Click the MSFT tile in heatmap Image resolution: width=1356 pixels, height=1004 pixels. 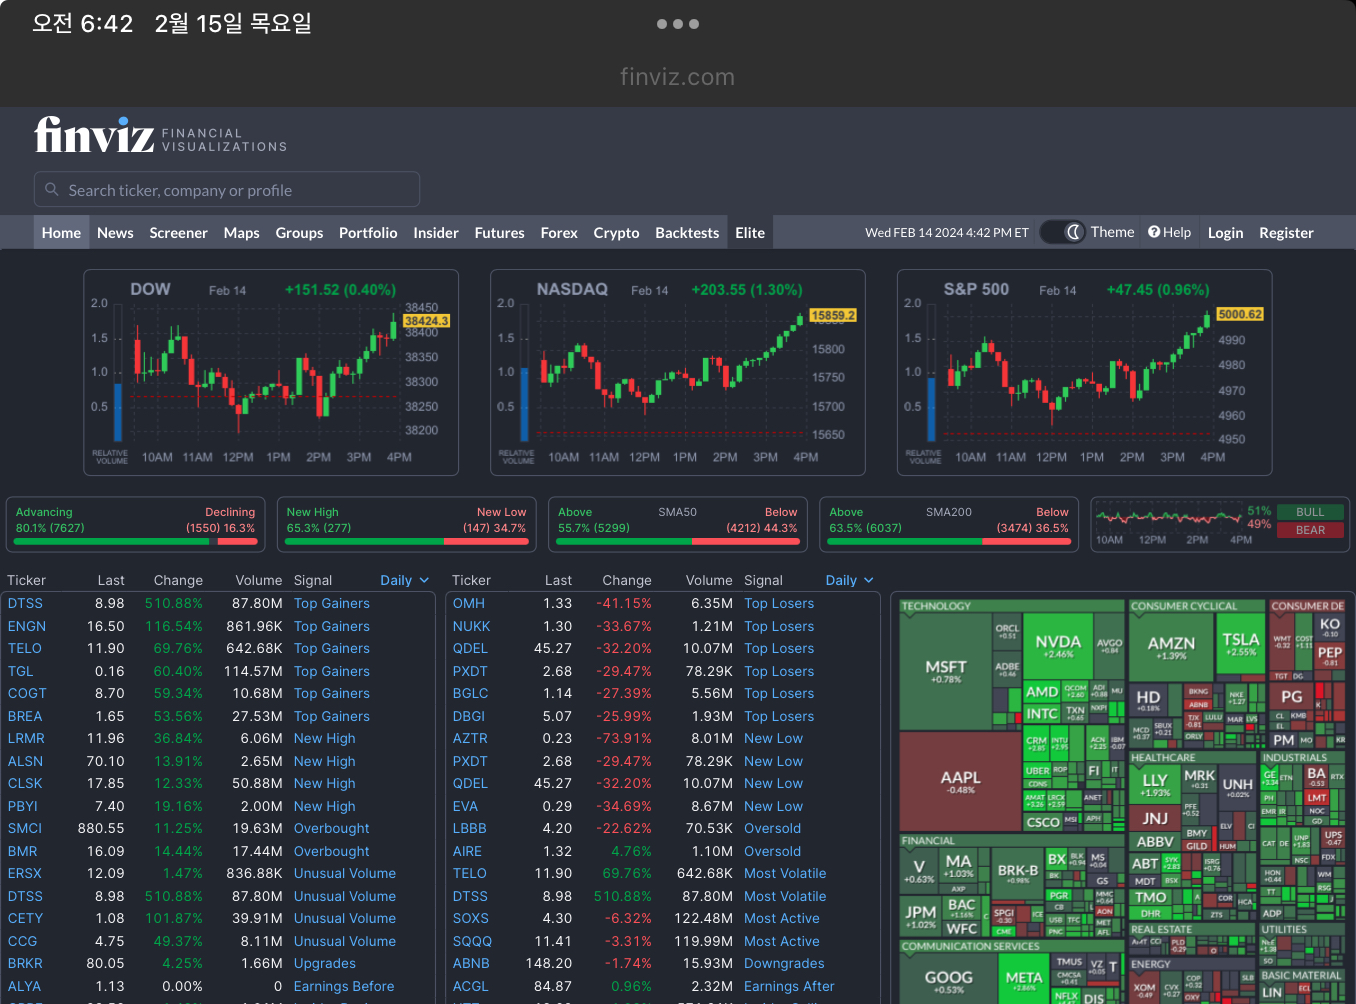pos(946,671)
